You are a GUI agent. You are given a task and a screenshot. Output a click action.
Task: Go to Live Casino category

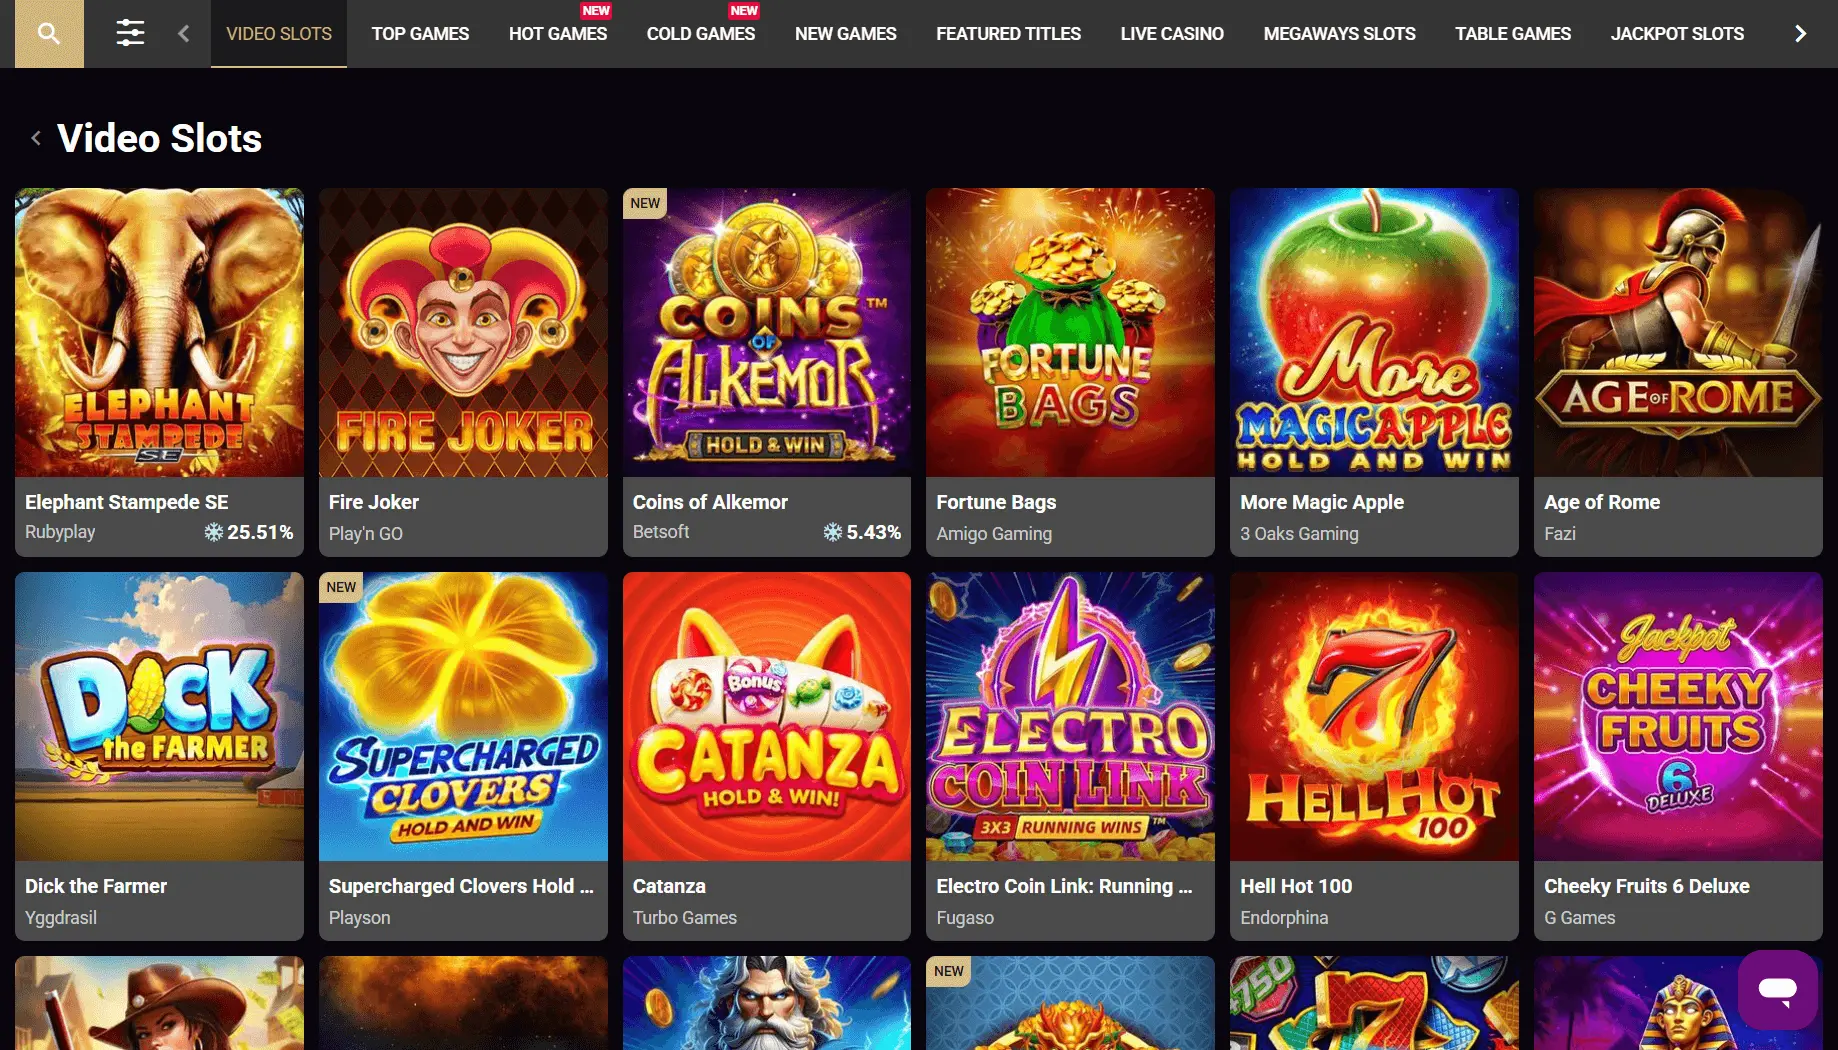[1172, 34]
